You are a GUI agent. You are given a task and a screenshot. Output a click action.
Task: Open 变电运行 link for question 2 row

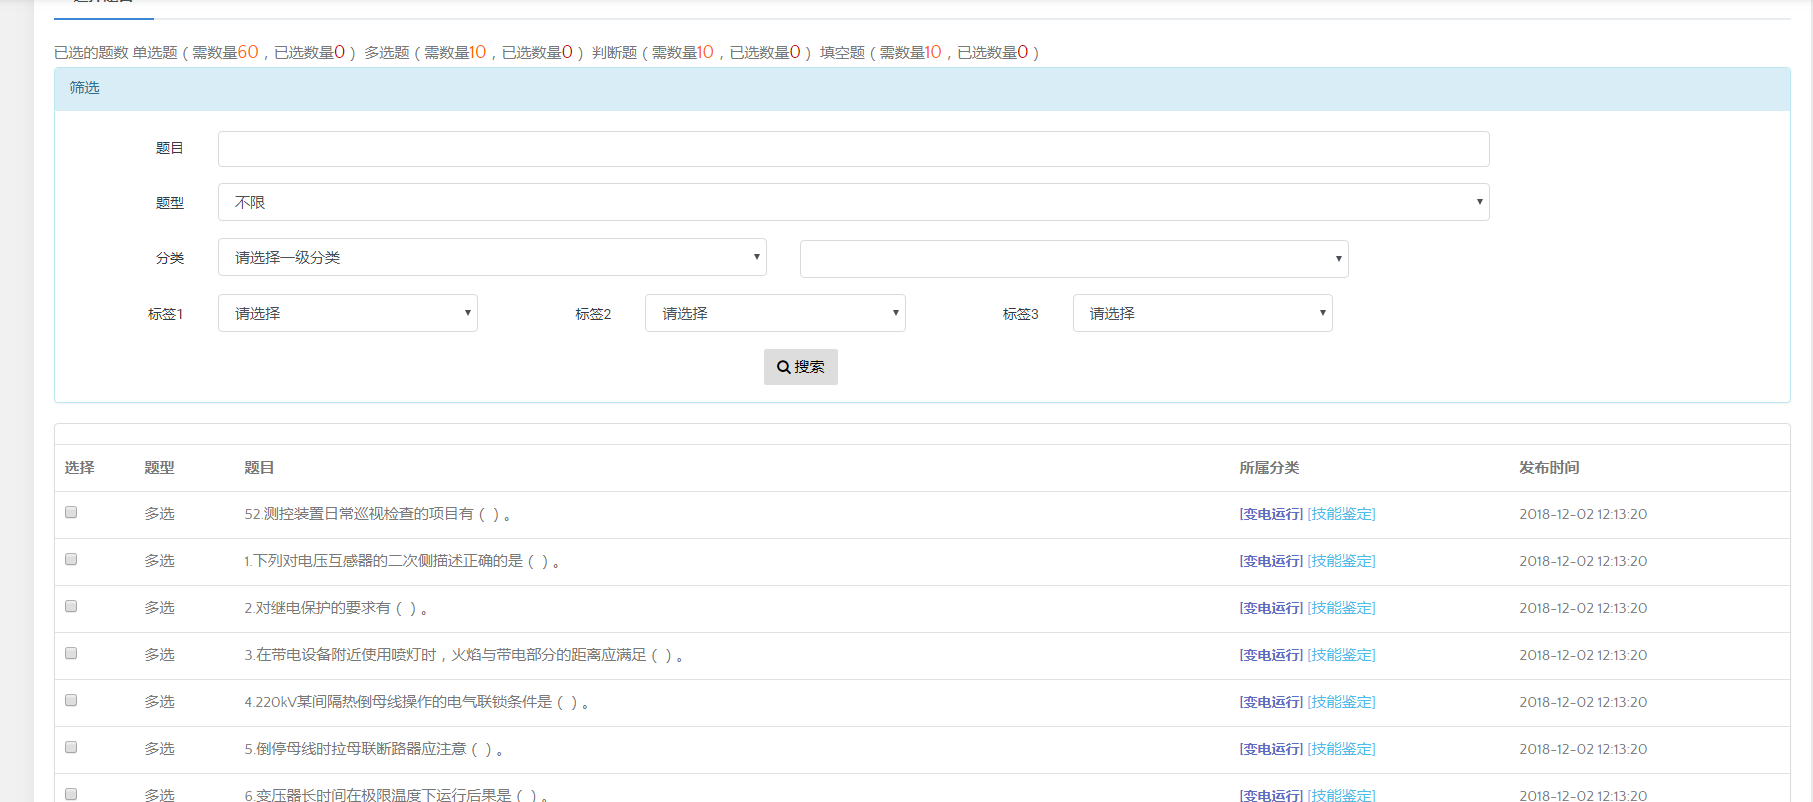(1271, 608)
